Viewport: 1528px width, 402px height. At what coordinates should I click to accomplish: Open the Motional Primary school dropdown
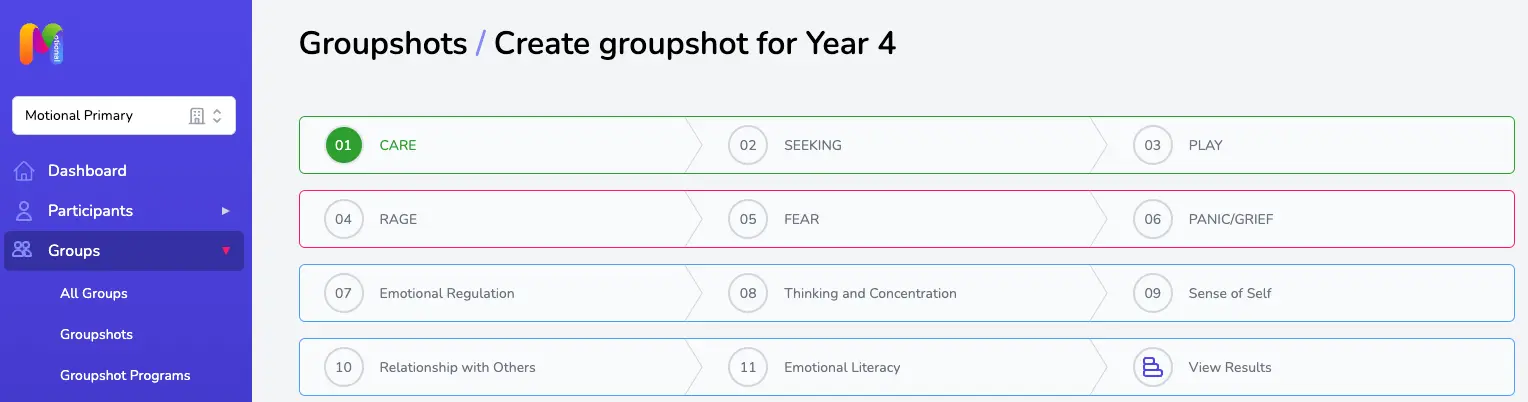124,115
